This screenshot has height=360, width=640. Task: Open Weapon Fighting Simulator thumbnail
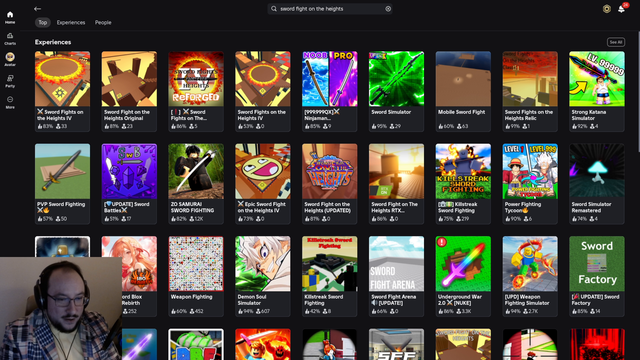click(530, 264)
